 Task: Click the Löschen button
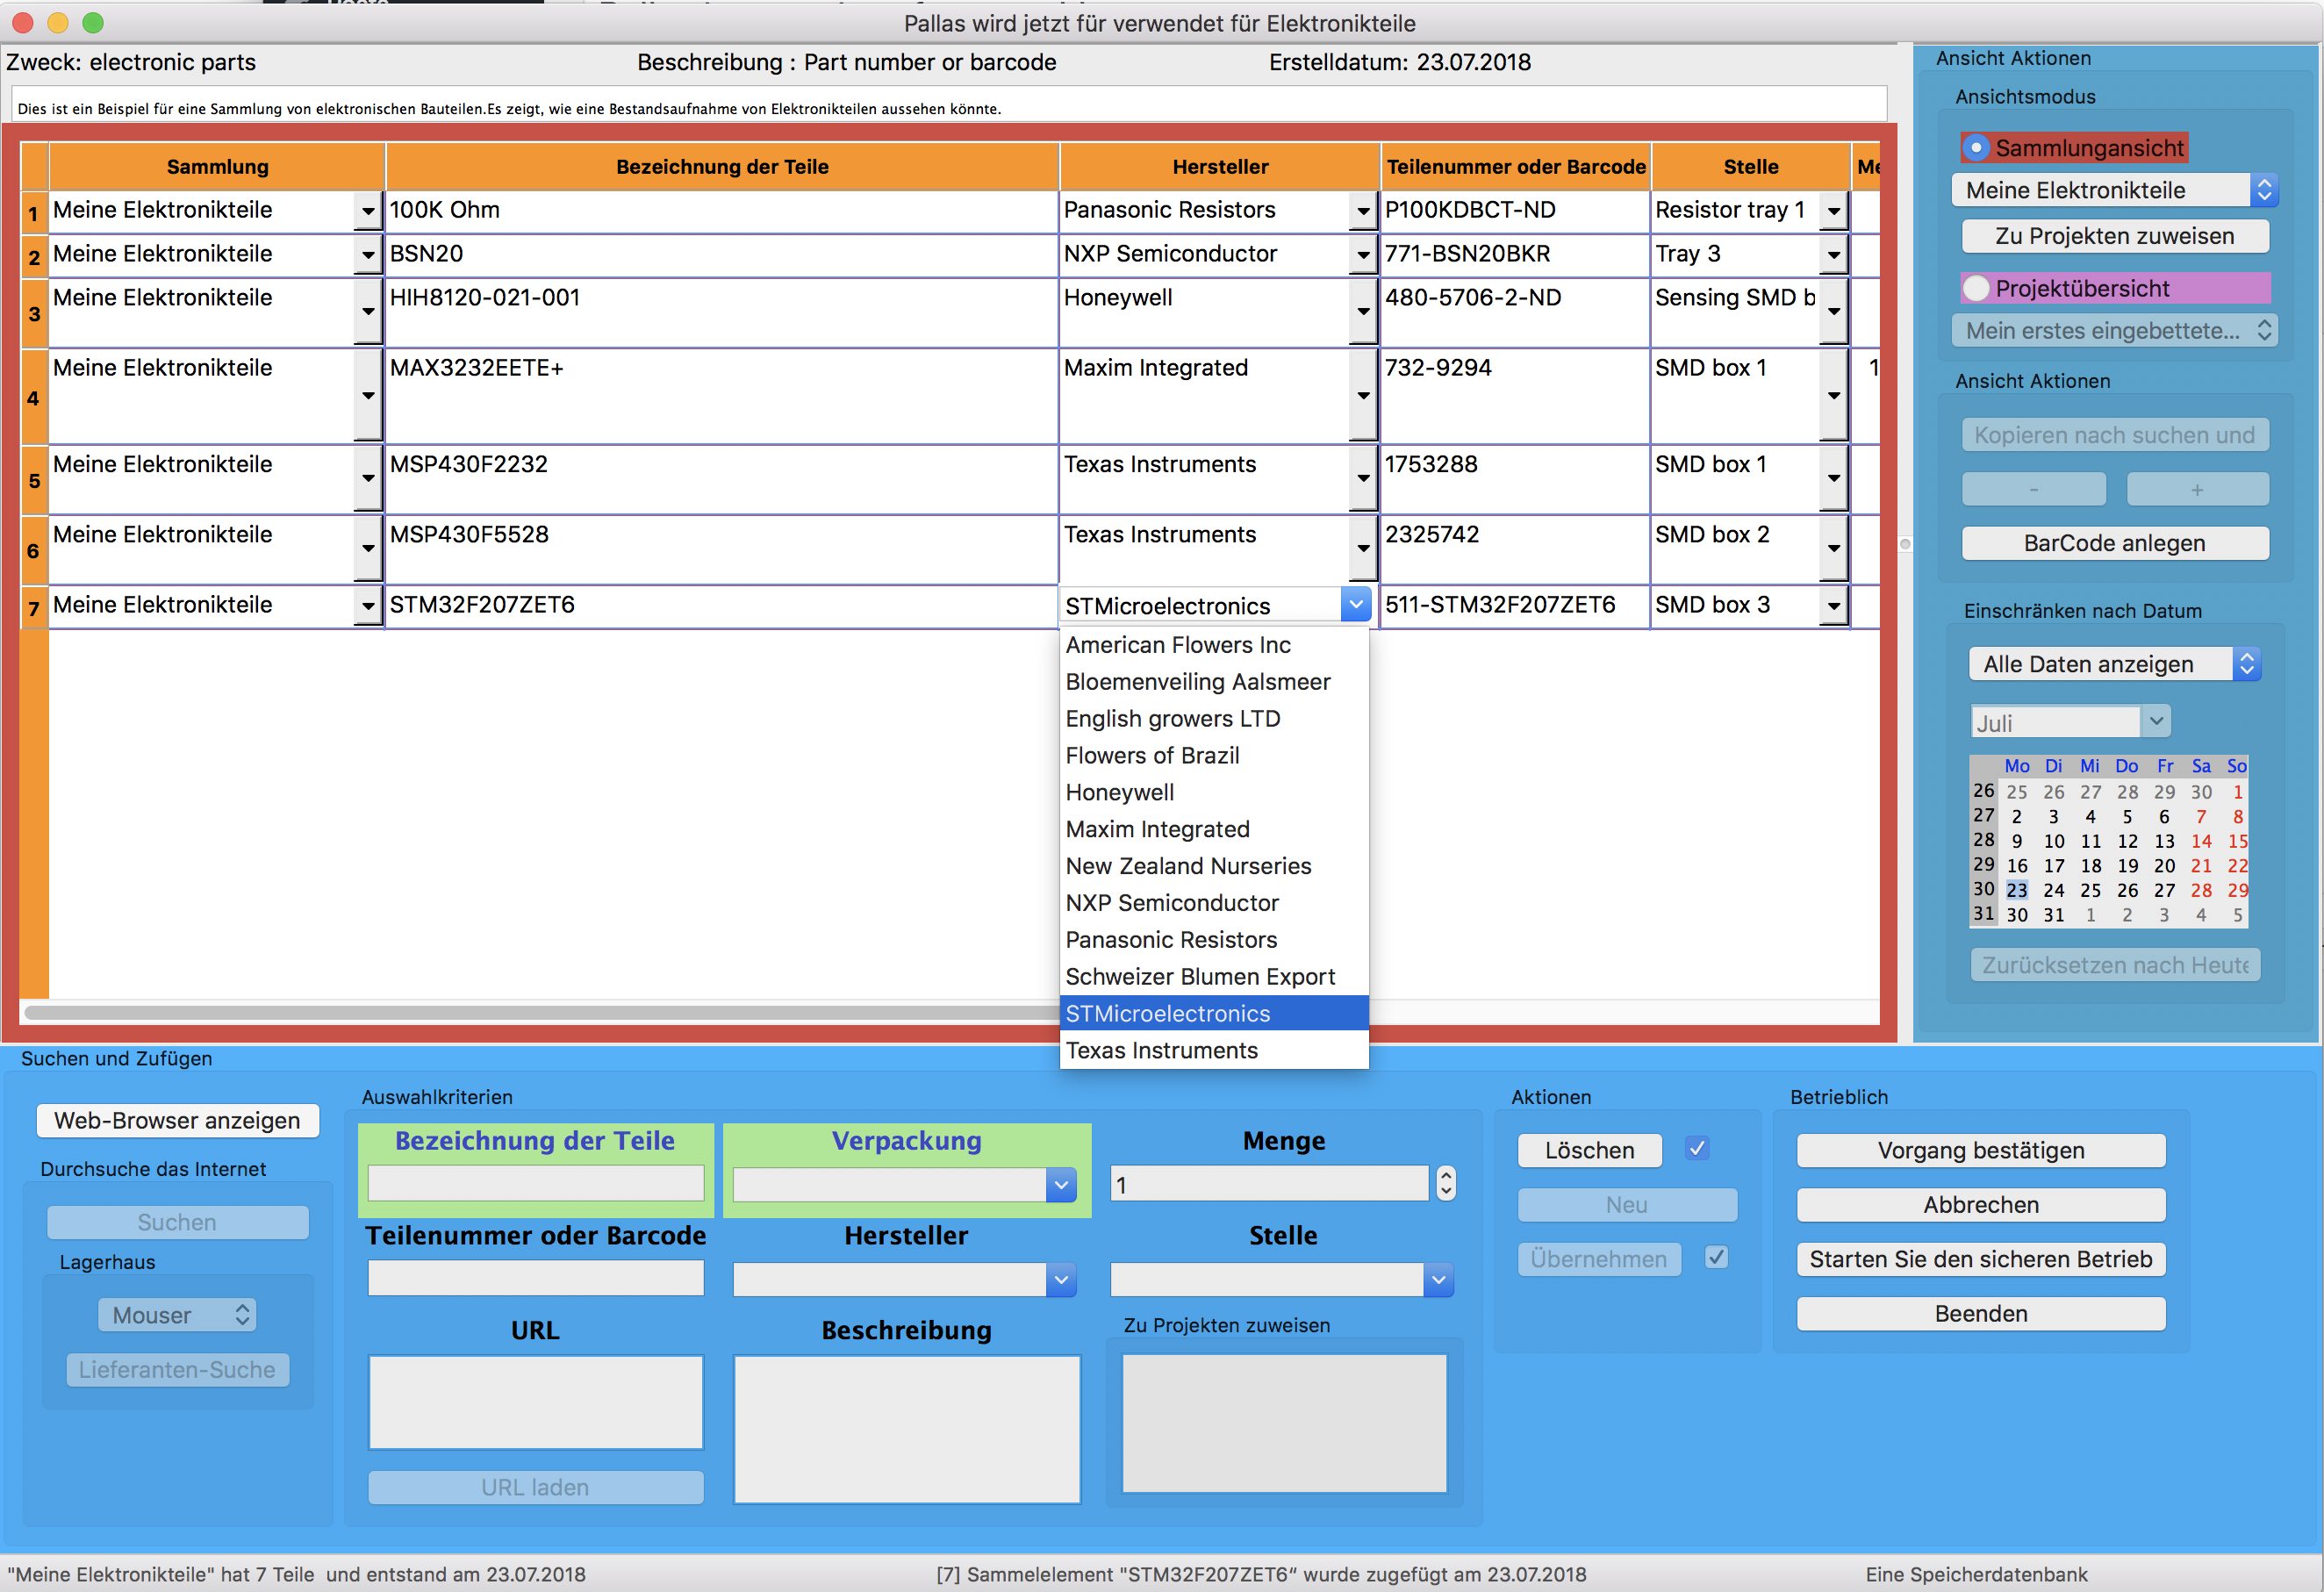coord(1589,1150)
